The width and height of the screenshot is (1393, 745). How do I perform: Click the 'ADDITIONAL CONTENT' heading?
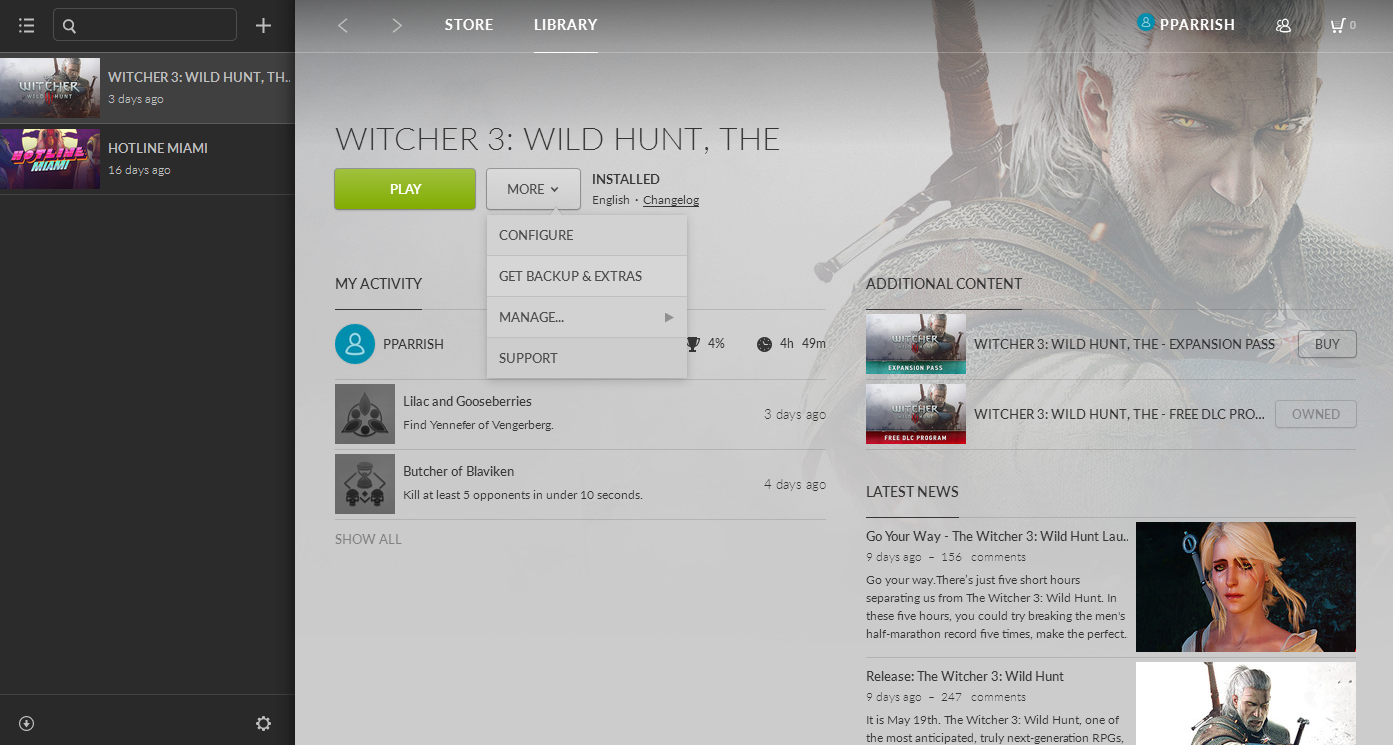[x=944, y=284]
